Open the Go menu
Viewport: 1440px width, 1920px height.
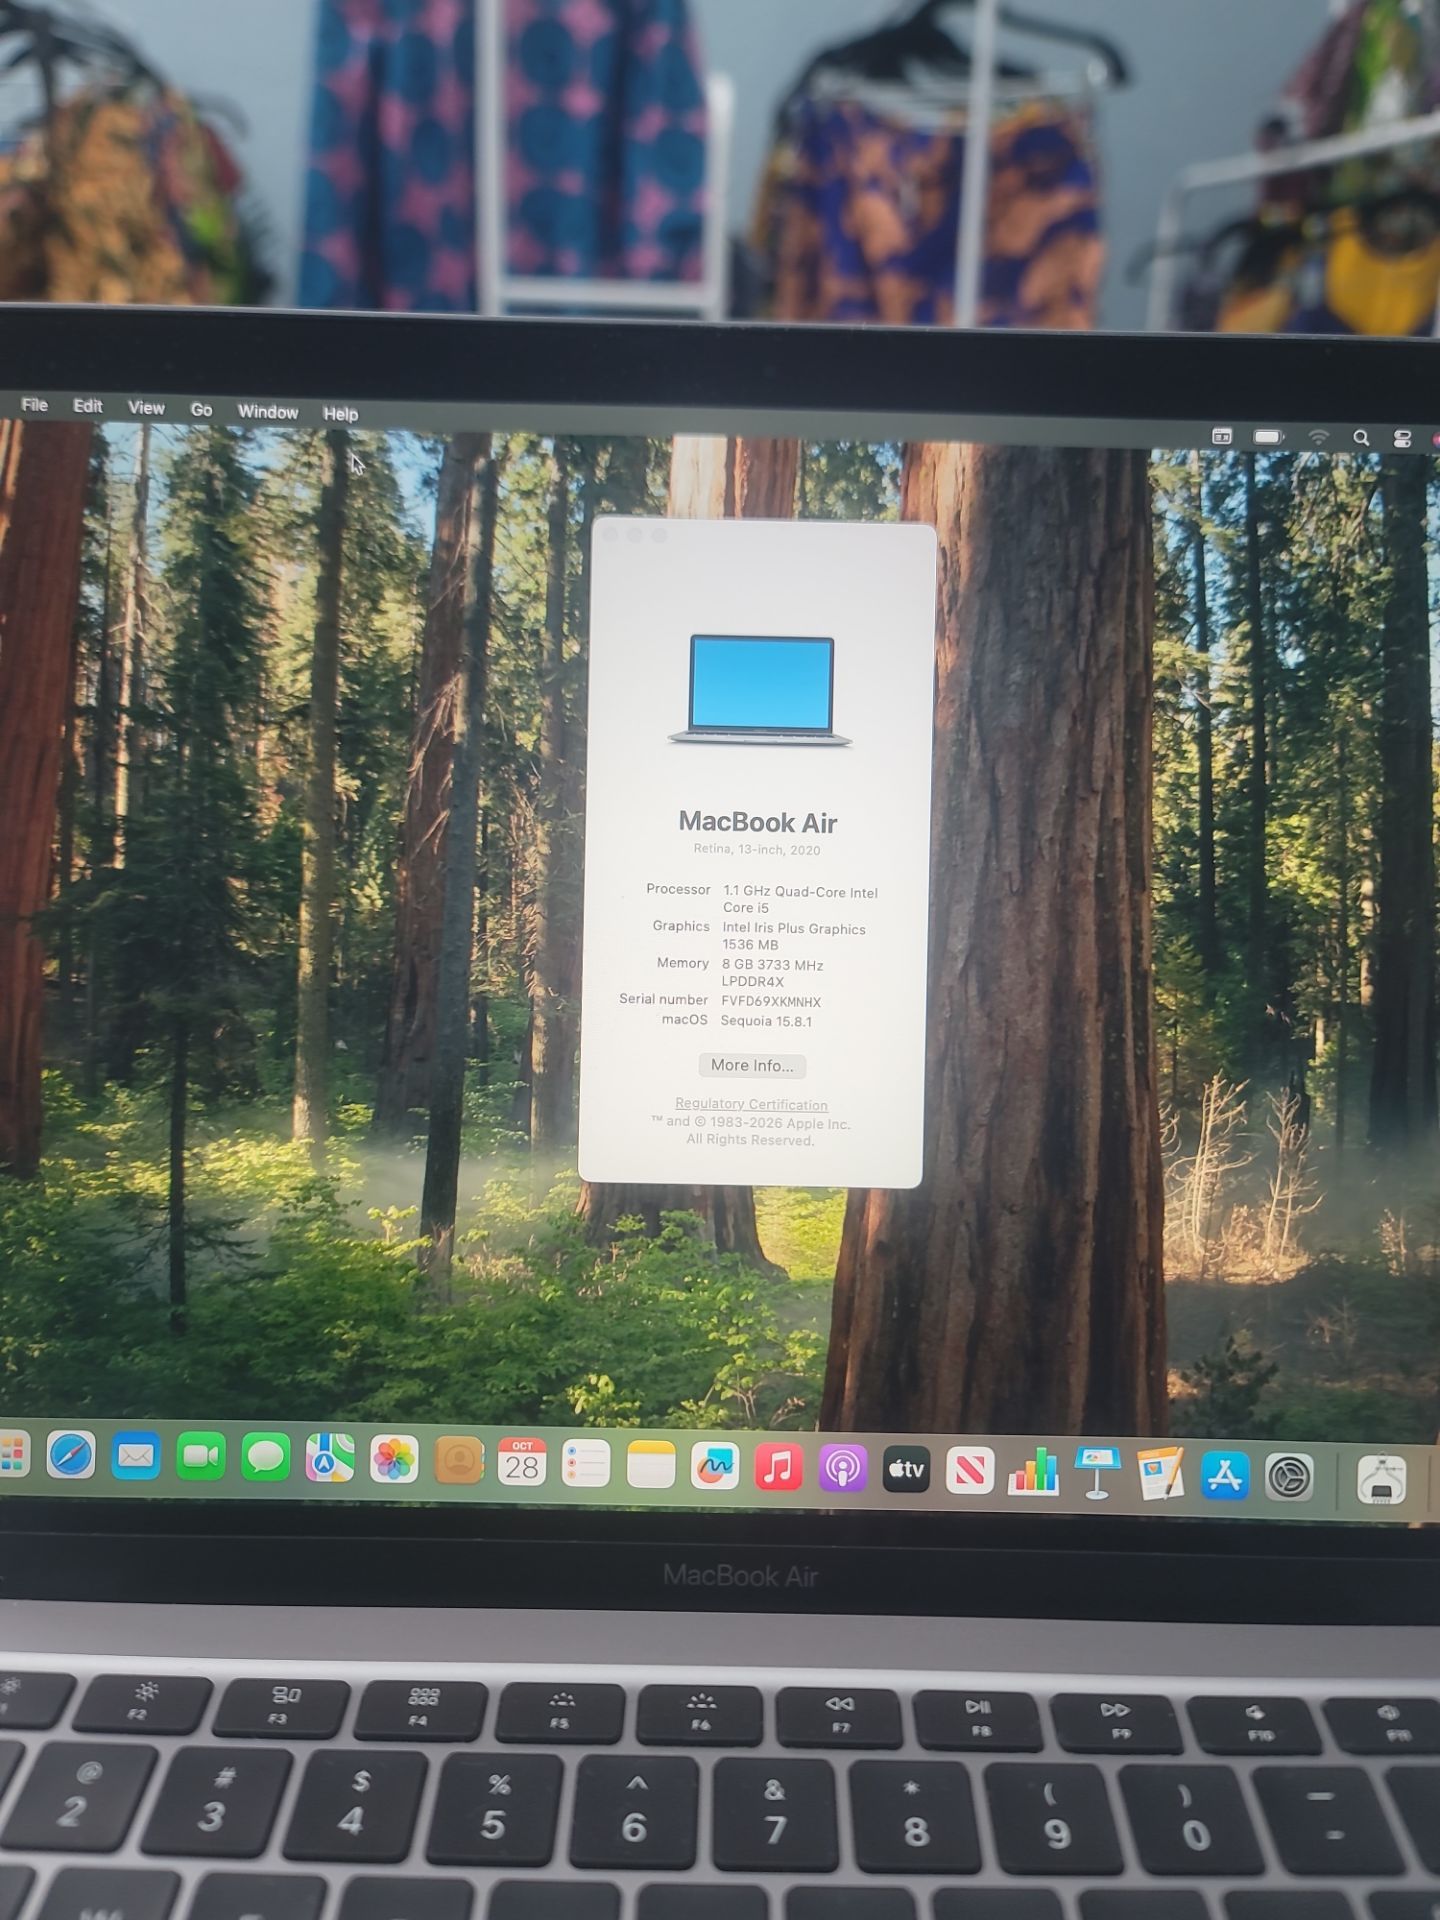[201, 410]
